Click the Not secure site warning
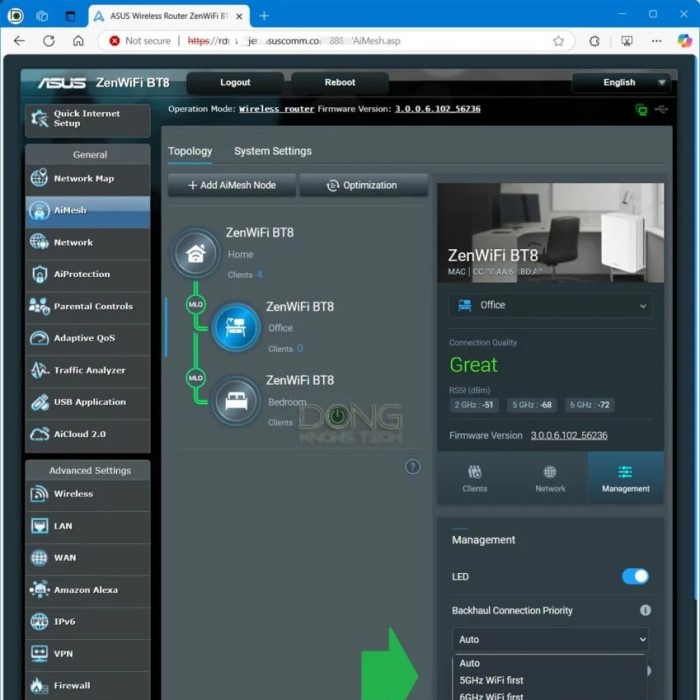This screenshot has height=700, width=700. (x=140, y=41)
